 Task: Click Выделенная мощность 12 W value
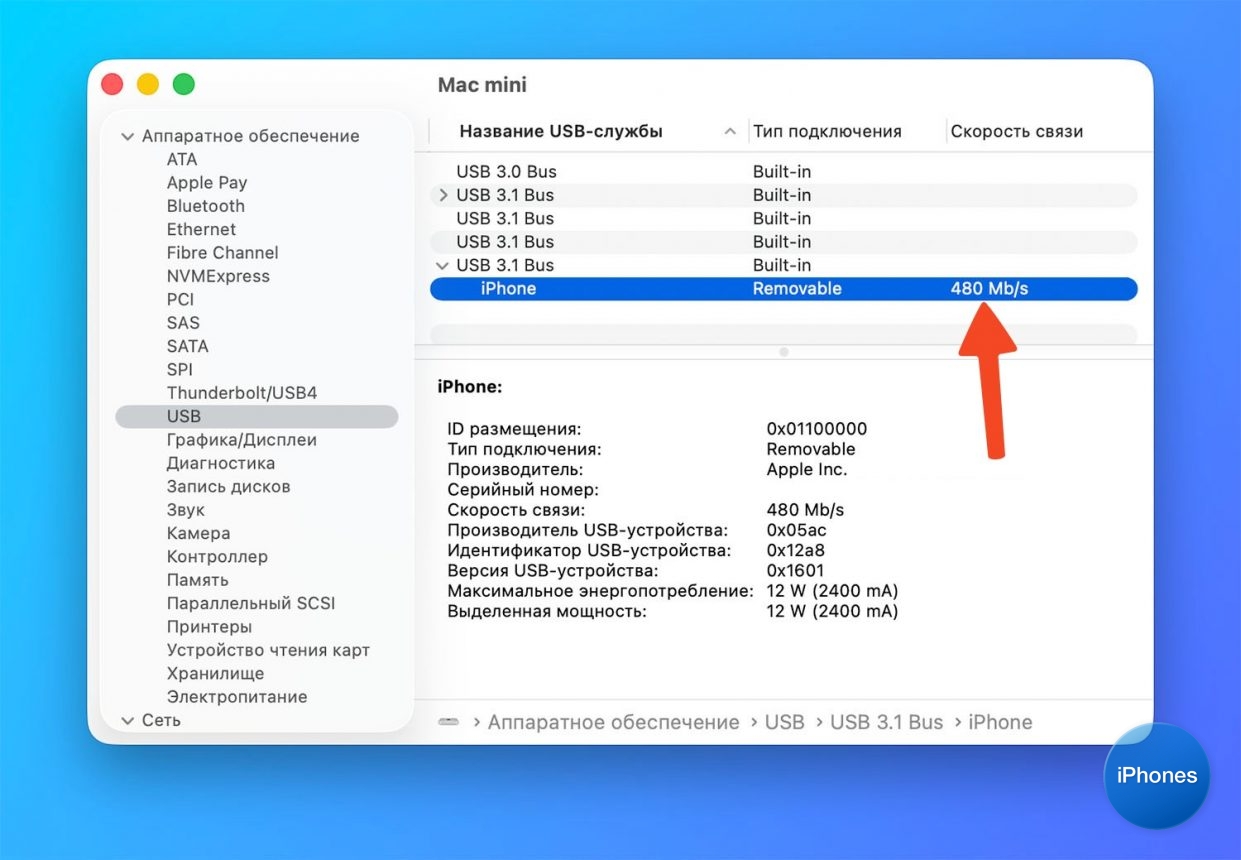click(x=832, y=611)
